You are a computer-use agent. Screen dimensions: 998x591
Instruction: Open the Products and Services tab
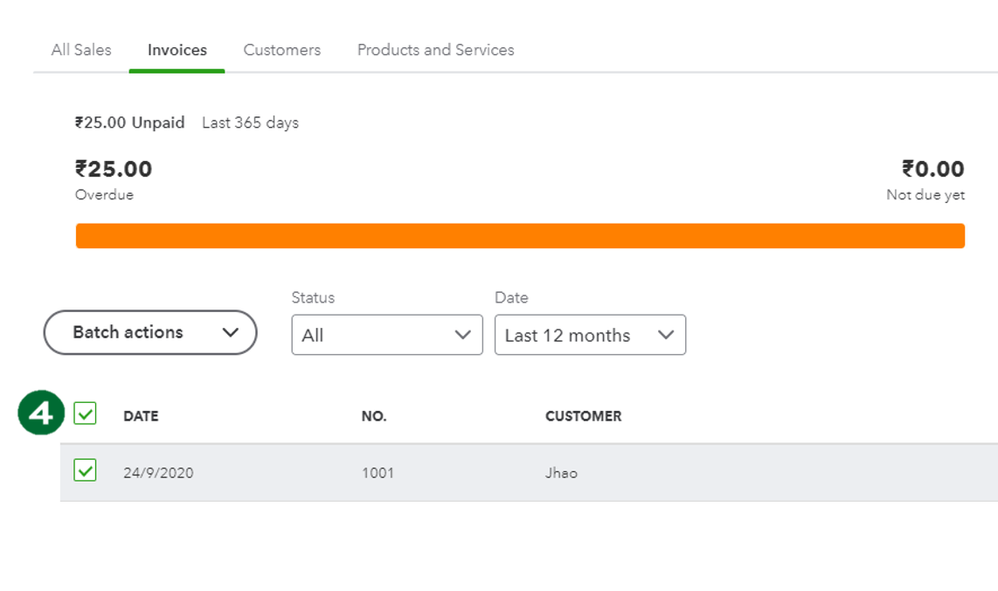click(435, 50)
